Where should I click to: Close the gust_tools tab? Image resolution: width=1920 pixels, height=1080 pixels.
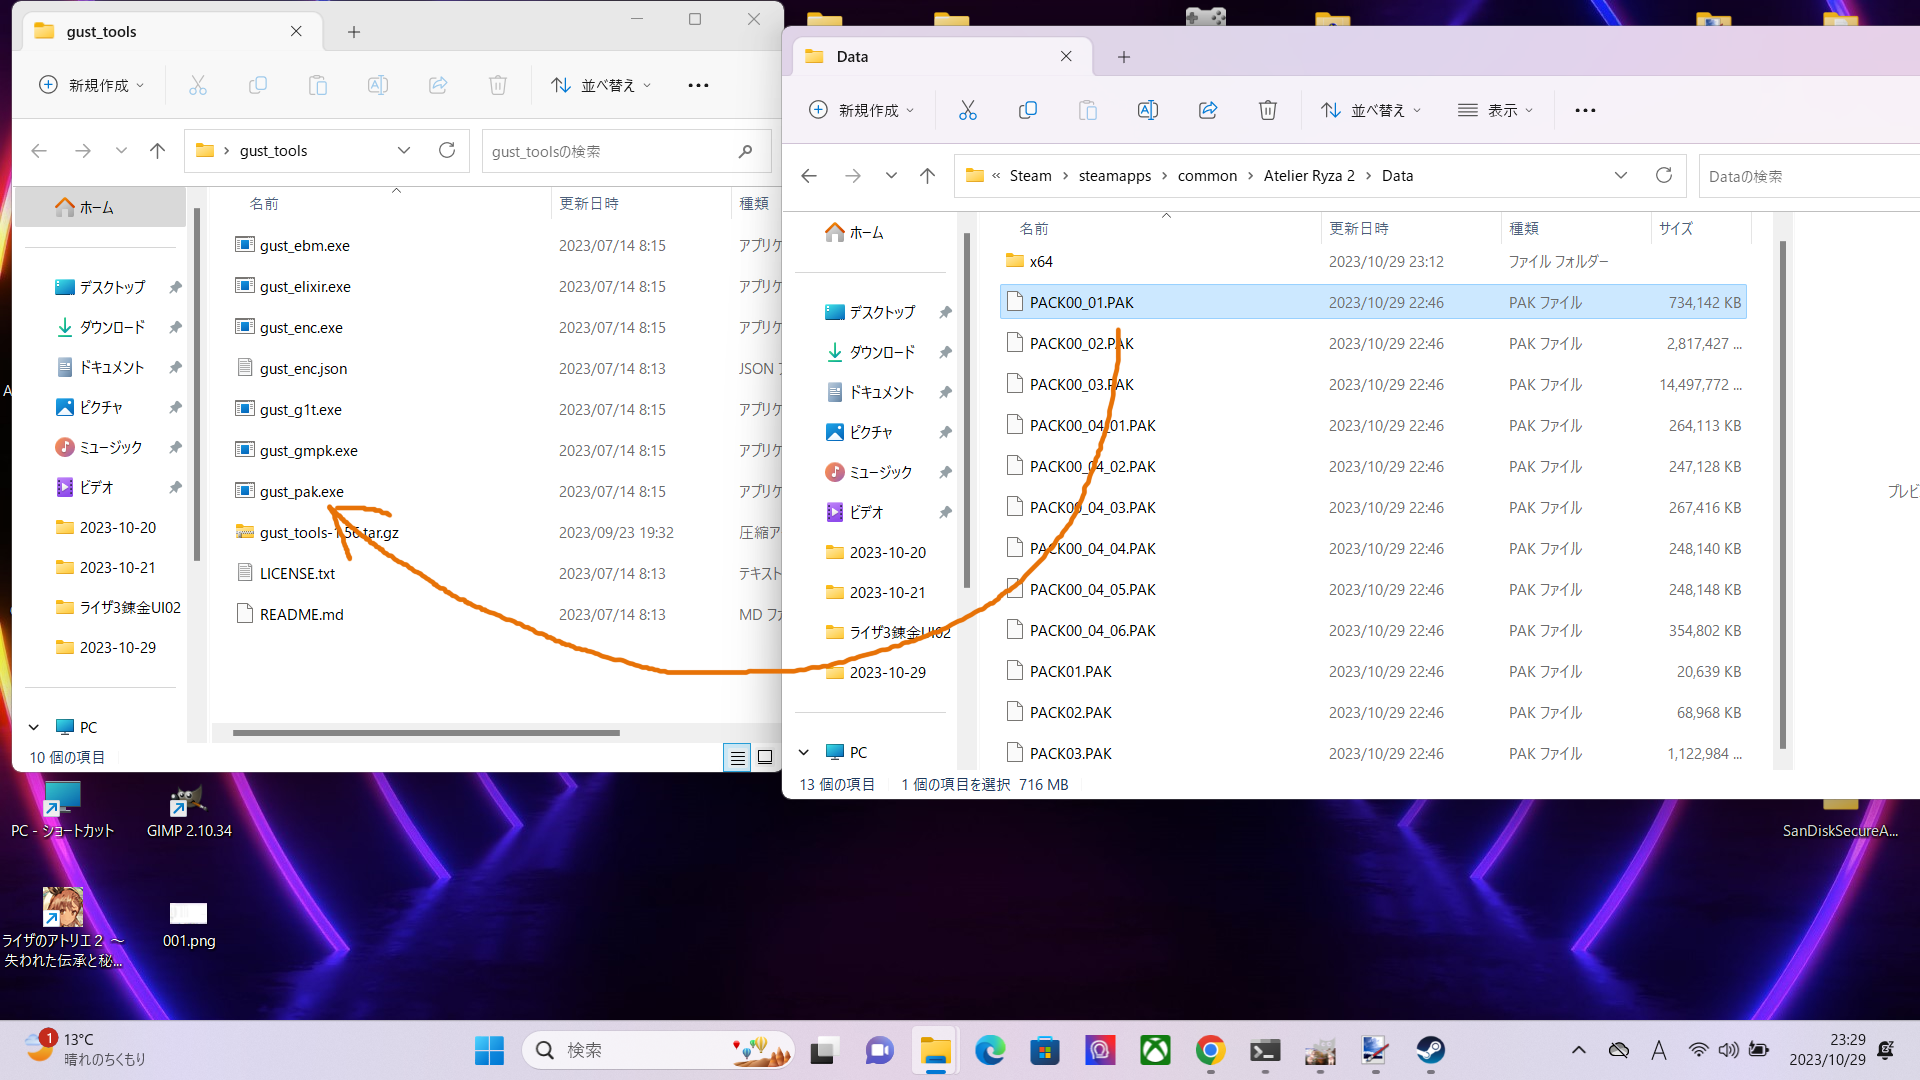[296, 31]
